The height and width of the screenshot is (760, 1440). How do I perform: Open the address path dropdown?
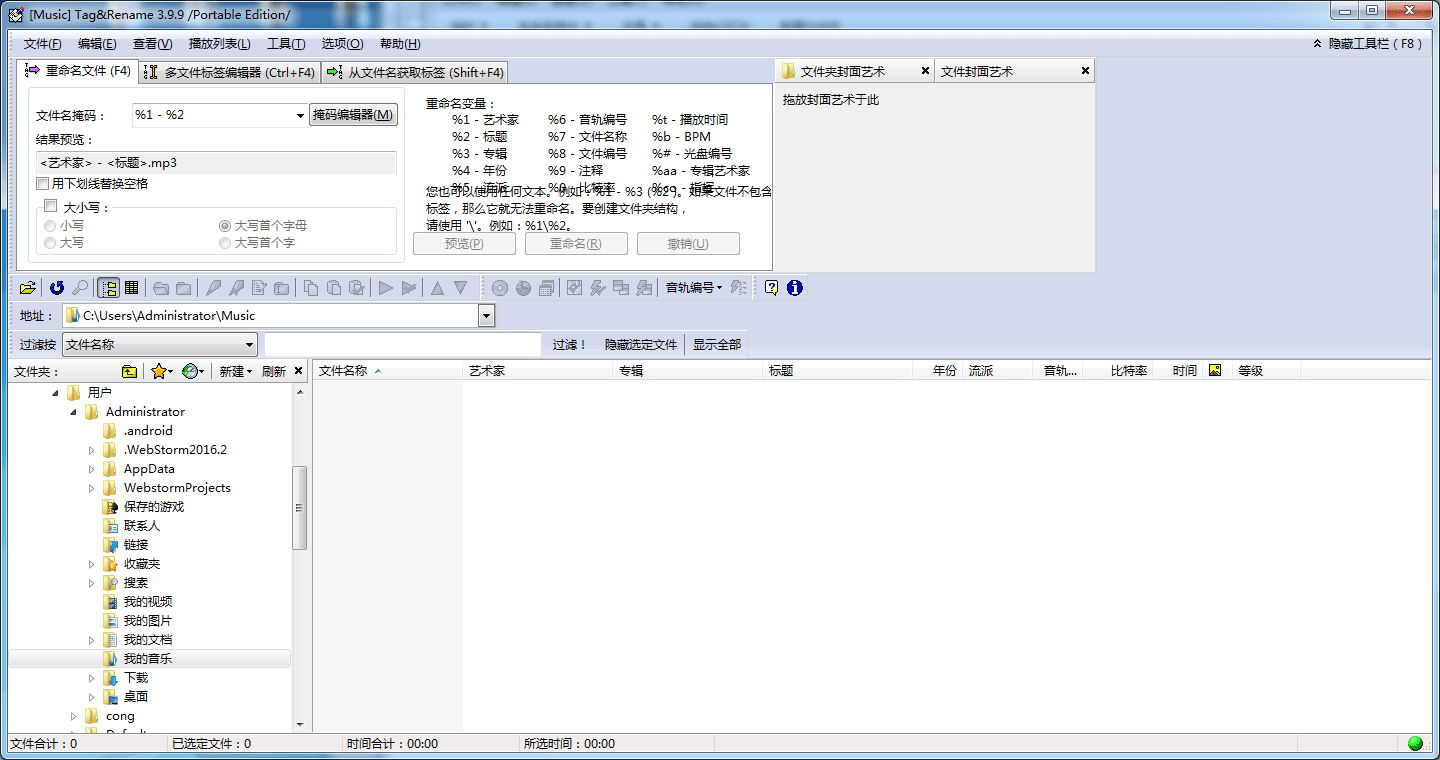486,316
